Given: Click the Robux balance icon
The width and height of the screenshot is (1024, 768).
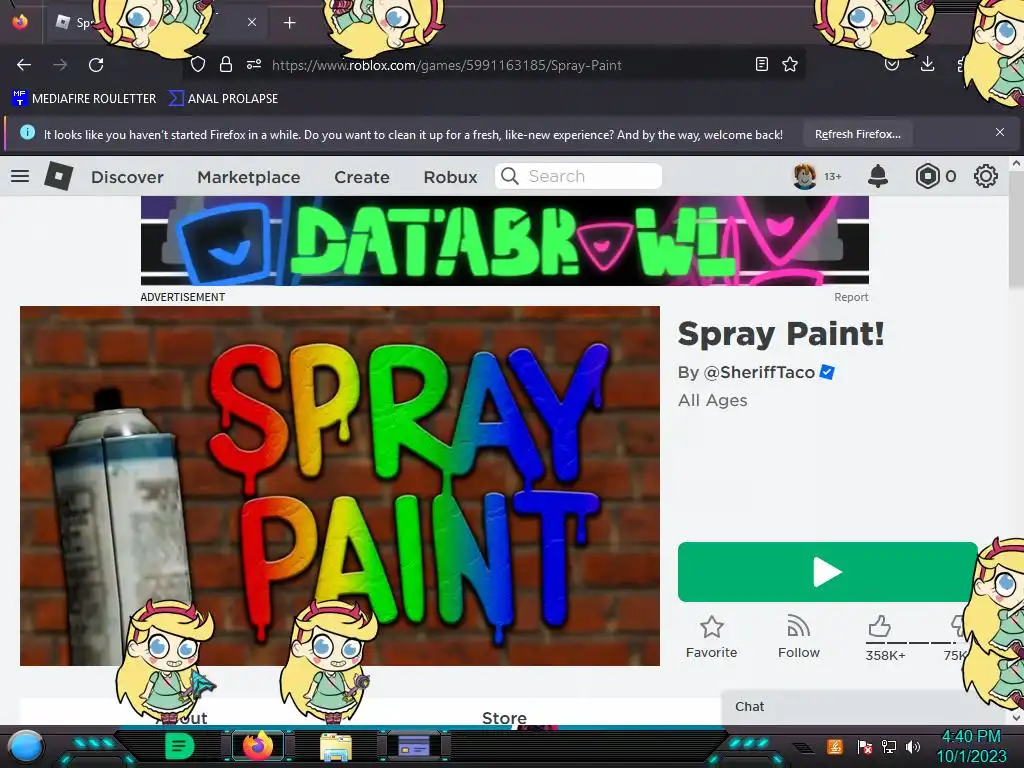Looking at the screenshot, I should pos(927,176).
